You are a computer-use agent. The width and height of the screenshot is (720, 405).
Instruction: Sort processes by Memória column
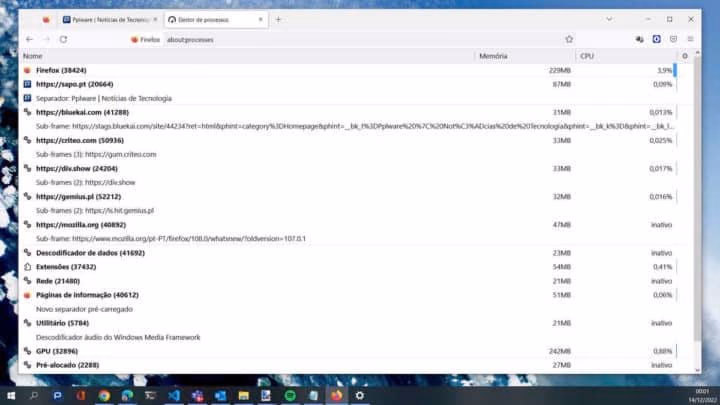point(525,56)
